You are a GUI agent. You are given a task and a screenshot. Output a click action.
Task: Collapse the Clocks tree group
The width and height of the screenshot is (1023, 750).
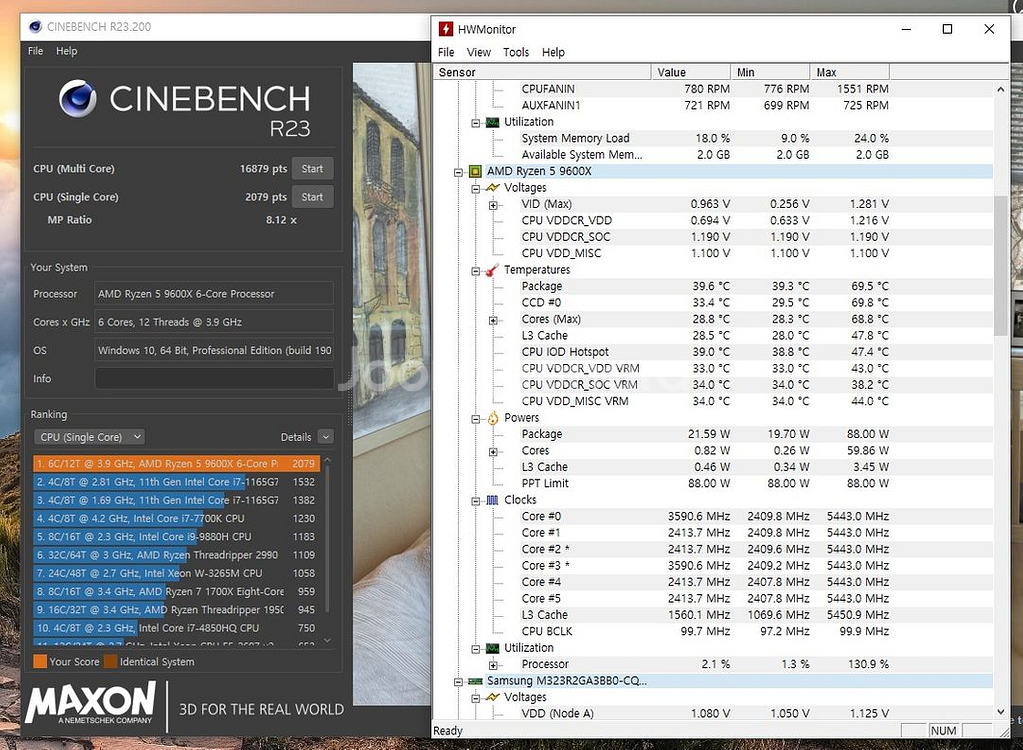pos(476,501)
